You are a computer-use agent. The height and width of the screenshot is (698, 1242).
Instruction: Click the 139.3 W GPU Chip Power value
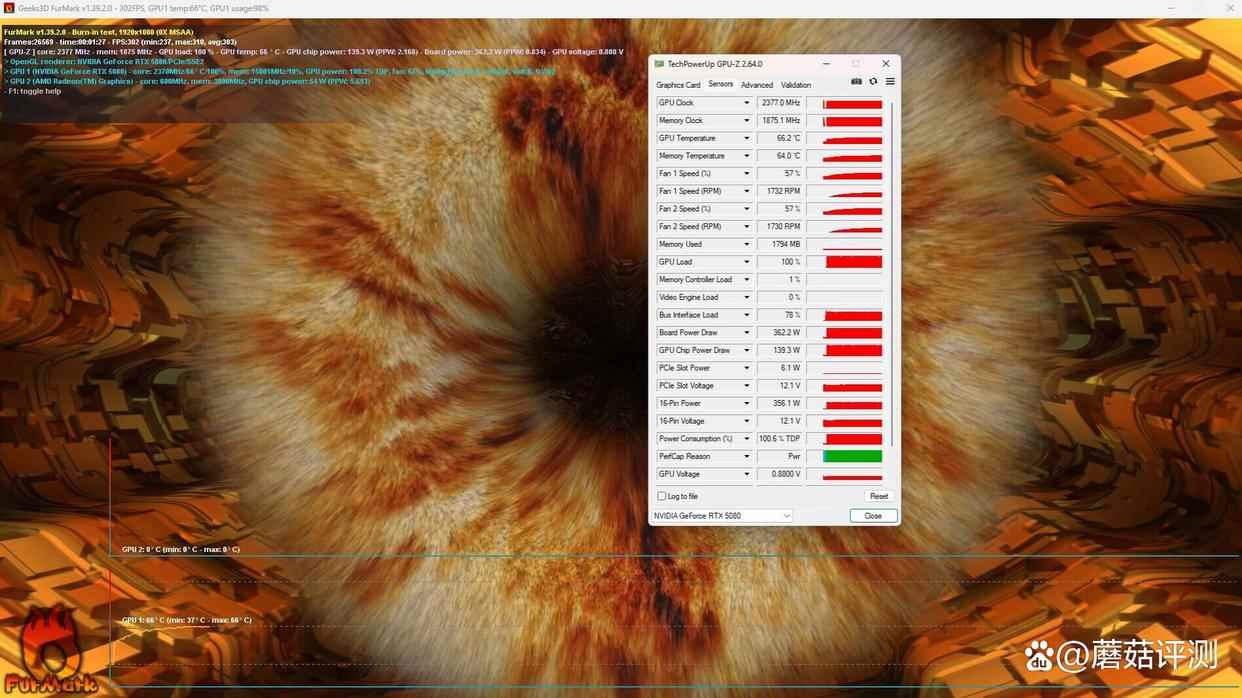click(x=780, y=350)
